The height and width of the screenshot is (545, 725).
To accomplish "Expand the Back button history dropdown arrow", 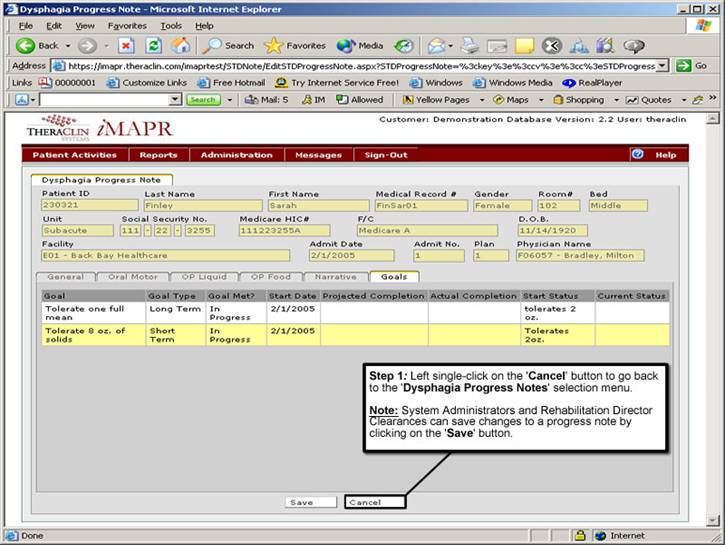I will pos(68,46).
